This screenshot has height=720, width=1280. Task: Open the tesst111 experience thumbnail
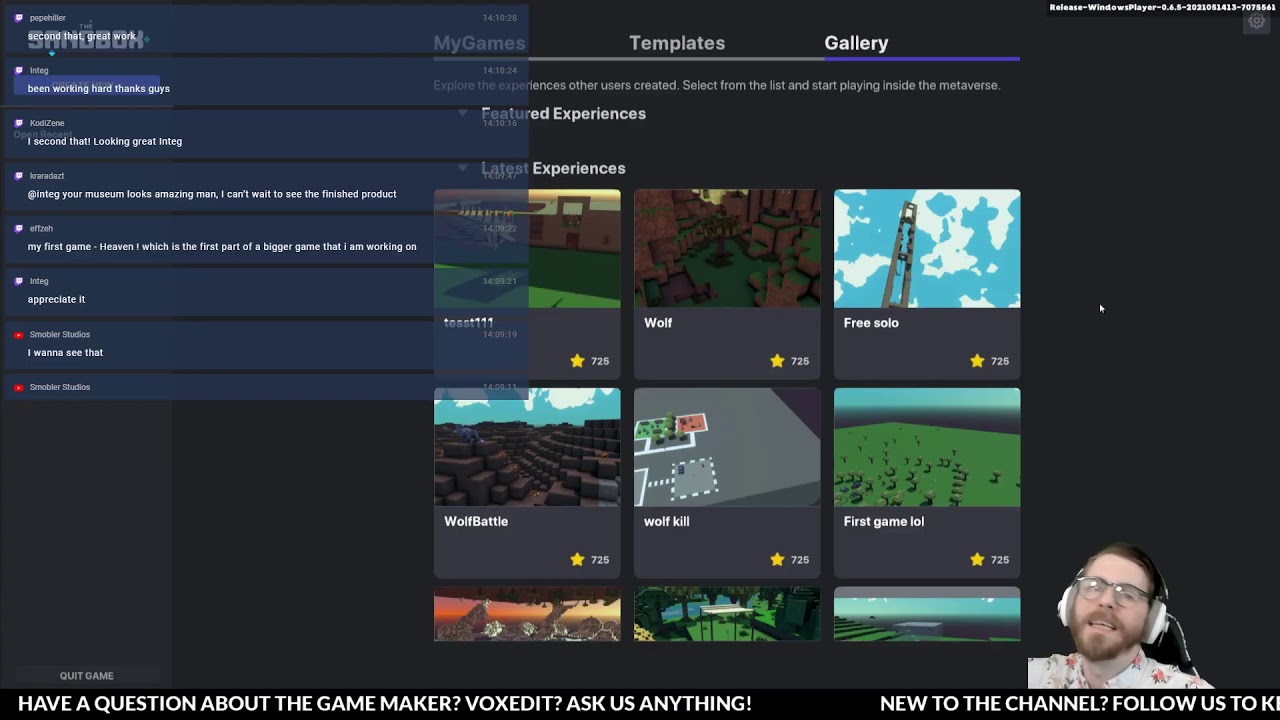pyautogui.click(x=527, y=248)
